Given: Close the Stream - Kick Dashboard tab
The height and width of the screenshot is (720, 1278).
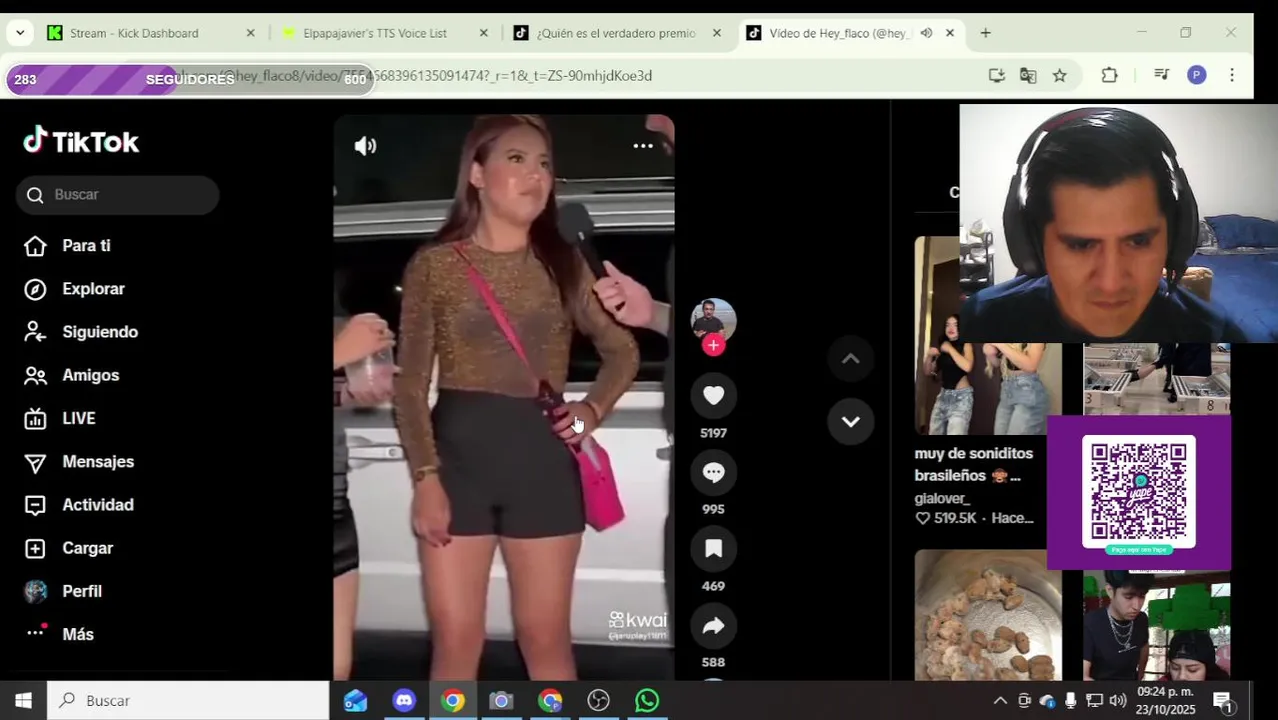Looking at the screenshot, I should pos(250,33).
